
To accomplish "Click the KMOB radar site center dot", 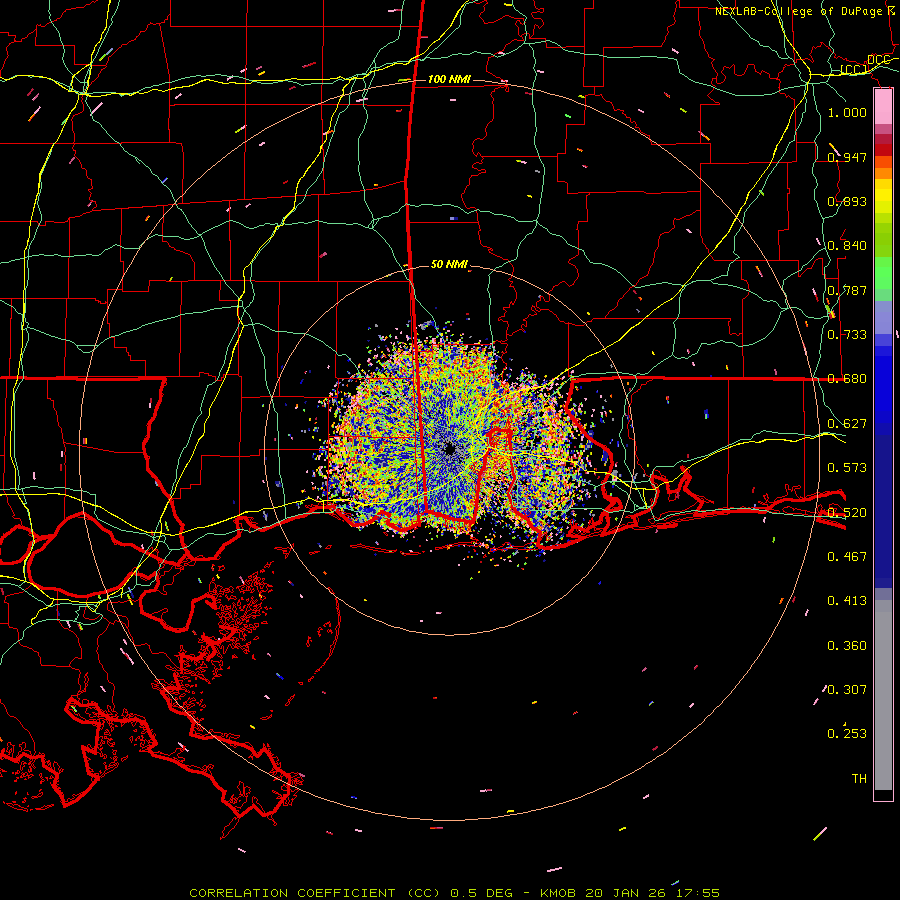I will [450, 449].
